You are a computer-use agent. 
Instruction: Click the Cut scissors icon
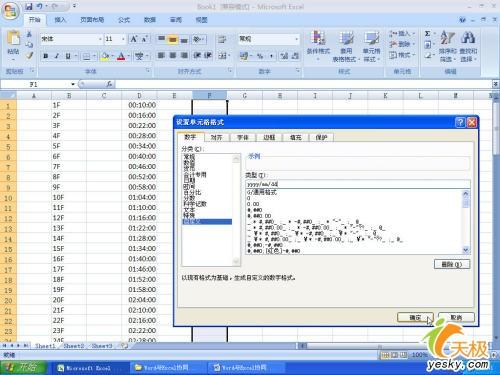[29, 35]
